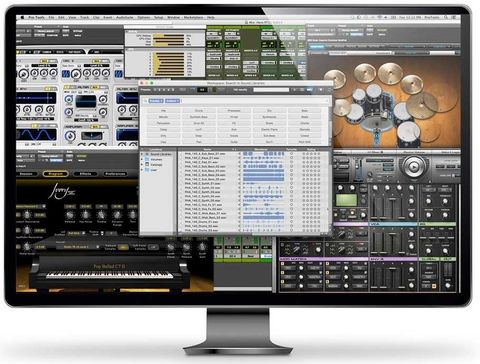Click the blue waveform icon of second oscillator
The image size is (480, 364).
pos(66,74)
